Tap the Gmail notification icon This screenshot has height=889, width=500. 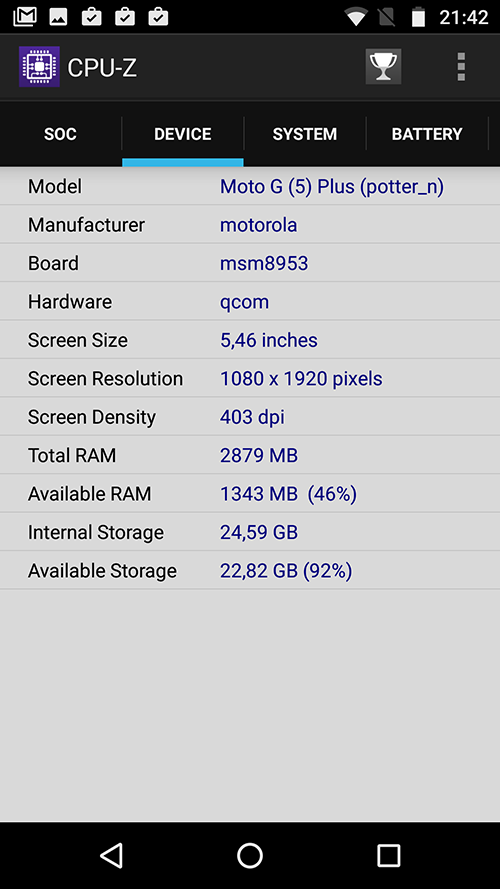[25, 16]
